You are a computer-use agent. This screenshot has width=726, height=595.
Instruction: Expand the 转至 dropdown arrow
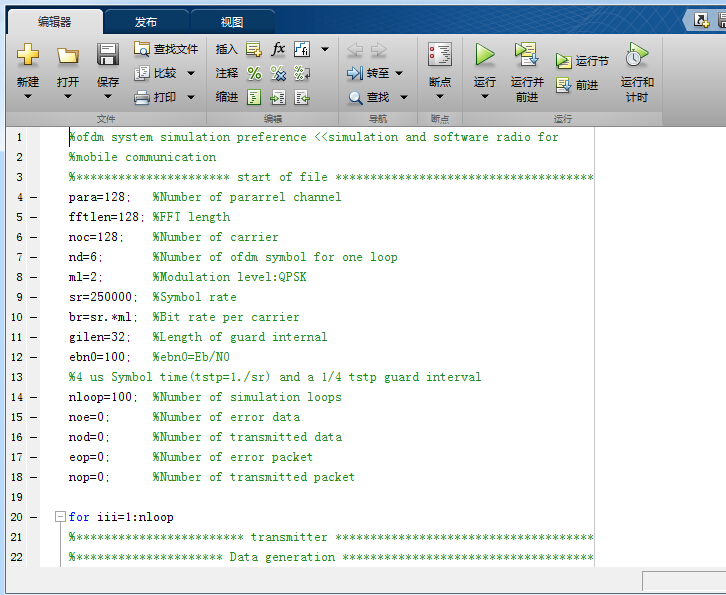pos(399,73)
